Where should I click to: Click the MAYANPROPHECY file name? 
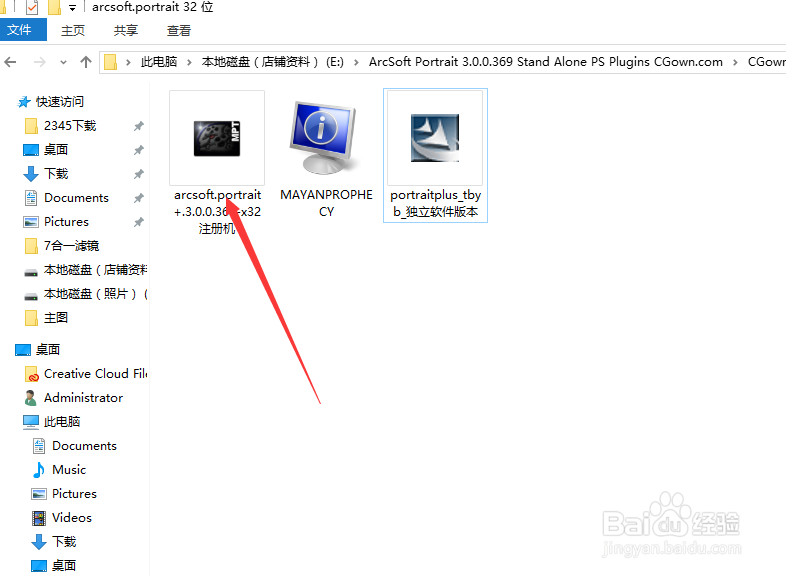pos(326,203)
